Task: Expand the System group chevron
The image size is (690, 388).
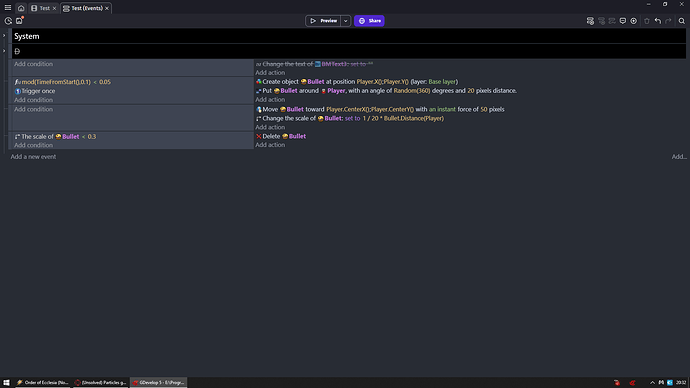Action: 4,36
